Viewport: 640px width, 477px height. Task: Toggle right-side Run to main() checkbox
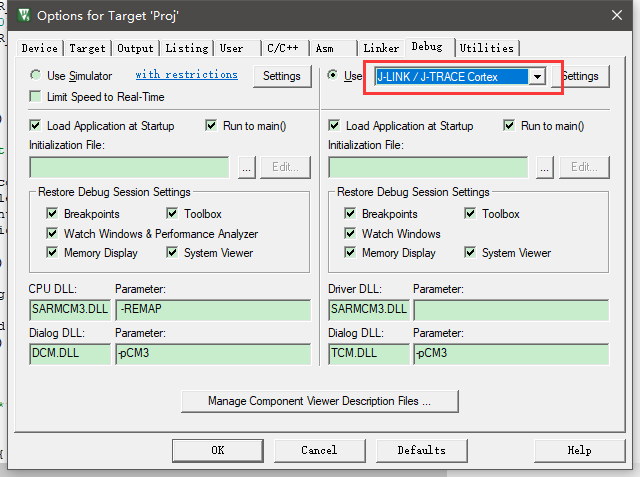(509, 126)
